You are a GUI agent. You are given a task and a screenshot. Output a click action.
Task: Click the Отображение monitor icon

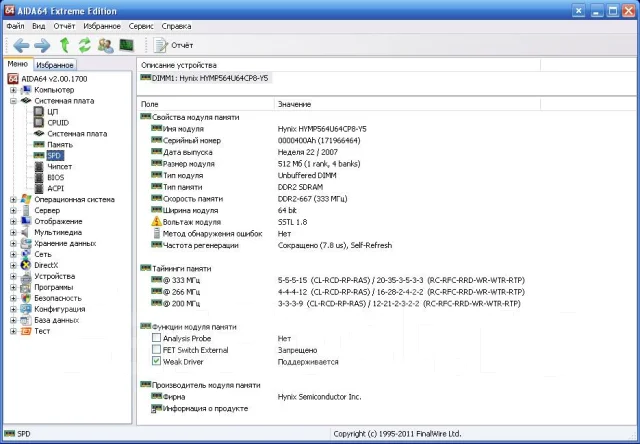tap(26, 221)
